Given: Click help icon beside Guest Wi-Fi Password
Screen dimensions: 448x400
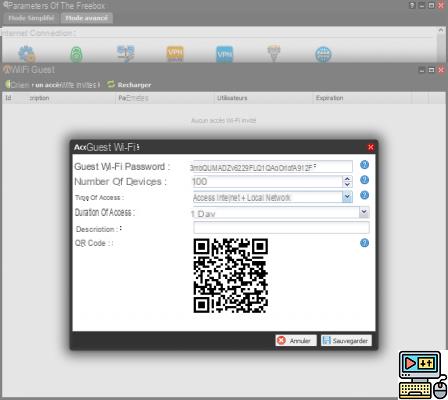Looking at the screenshot, I should tap(364, 165).
